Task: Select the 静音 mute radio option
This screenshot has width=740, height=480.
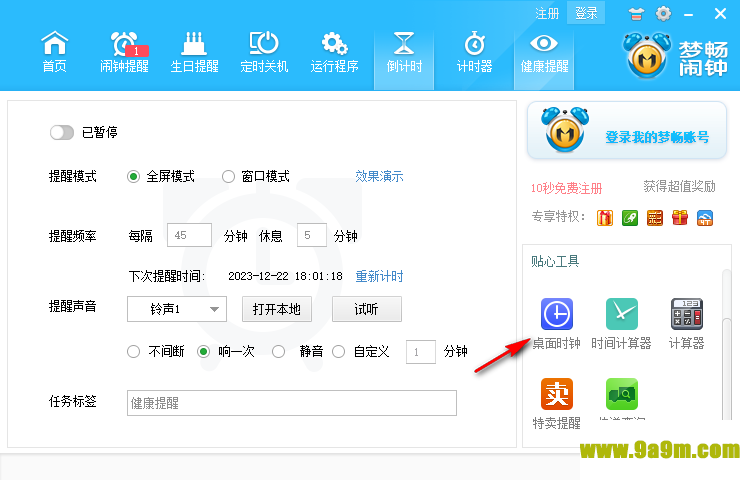Action: (278, 352)
